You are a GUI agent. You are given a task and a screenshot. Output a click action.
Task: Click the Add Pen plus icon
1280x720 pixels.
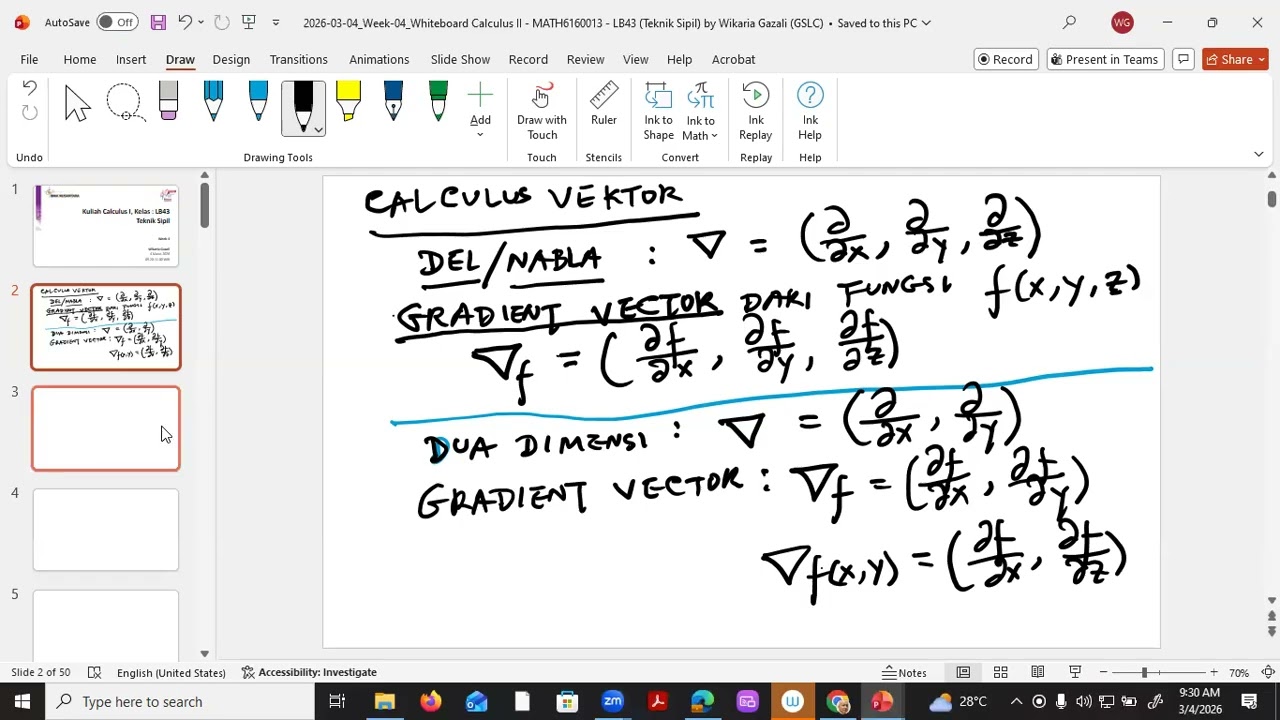(x=480, y=96)
